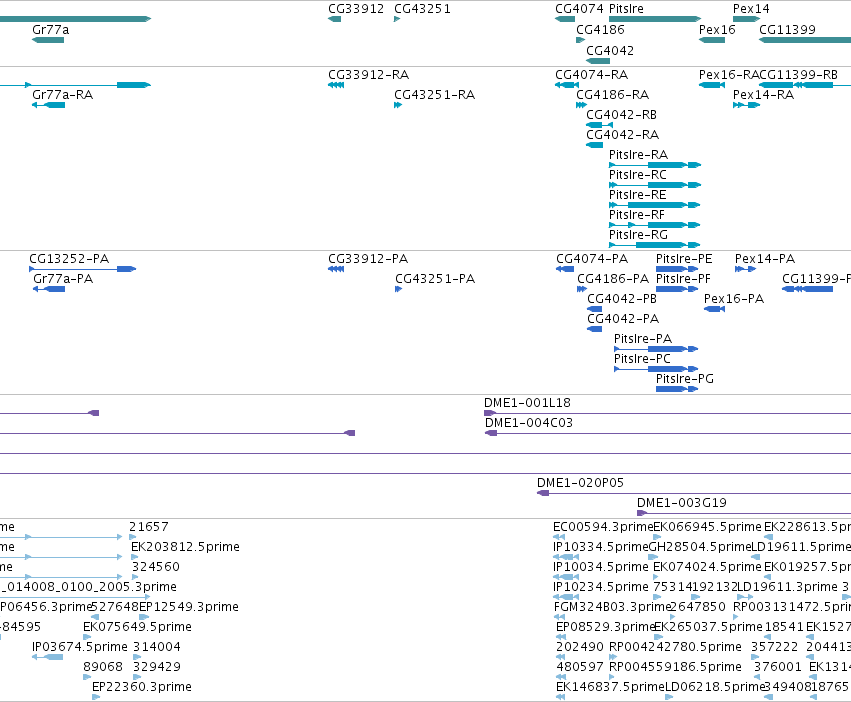Click the 329429 cDNA label
851x702 pixels.
(x=157, y=667)
